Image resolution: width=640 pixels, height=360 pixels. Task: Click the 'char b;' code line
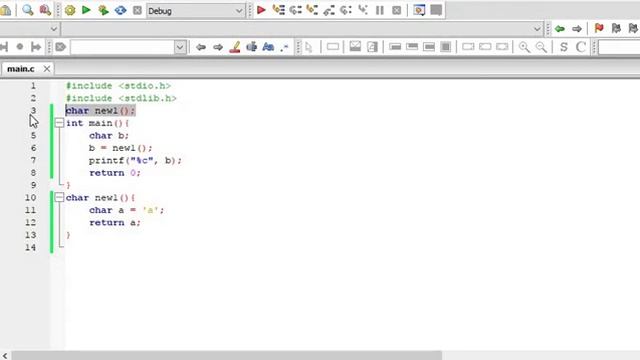[109, 136]
